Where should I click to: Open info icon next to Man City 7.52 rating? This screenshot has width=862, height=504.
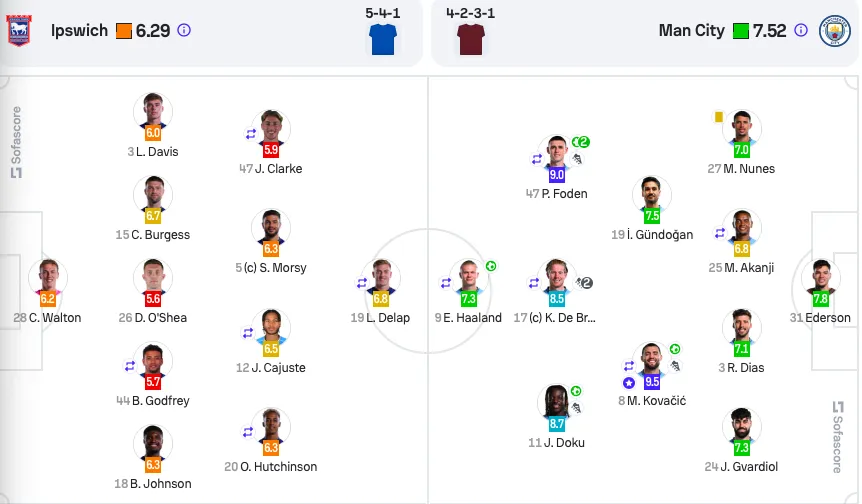[801, 30]
